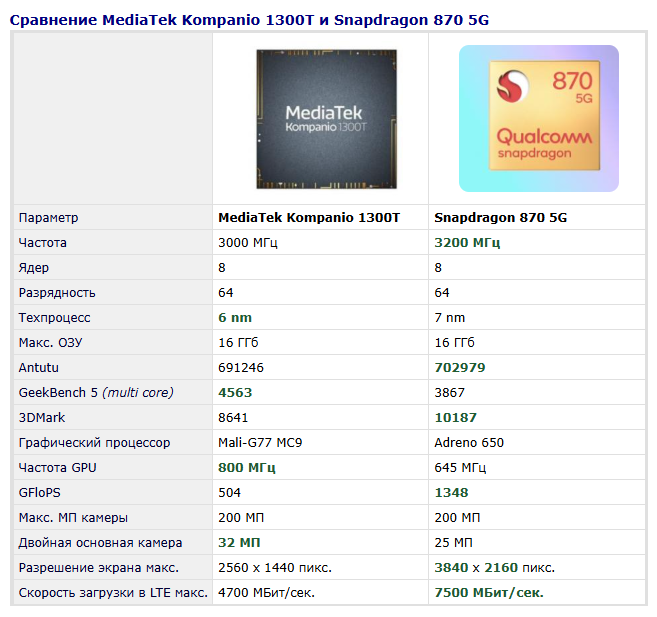Click the 'Ядер' row label
The image size is (657, 617).
pos(34,268)
